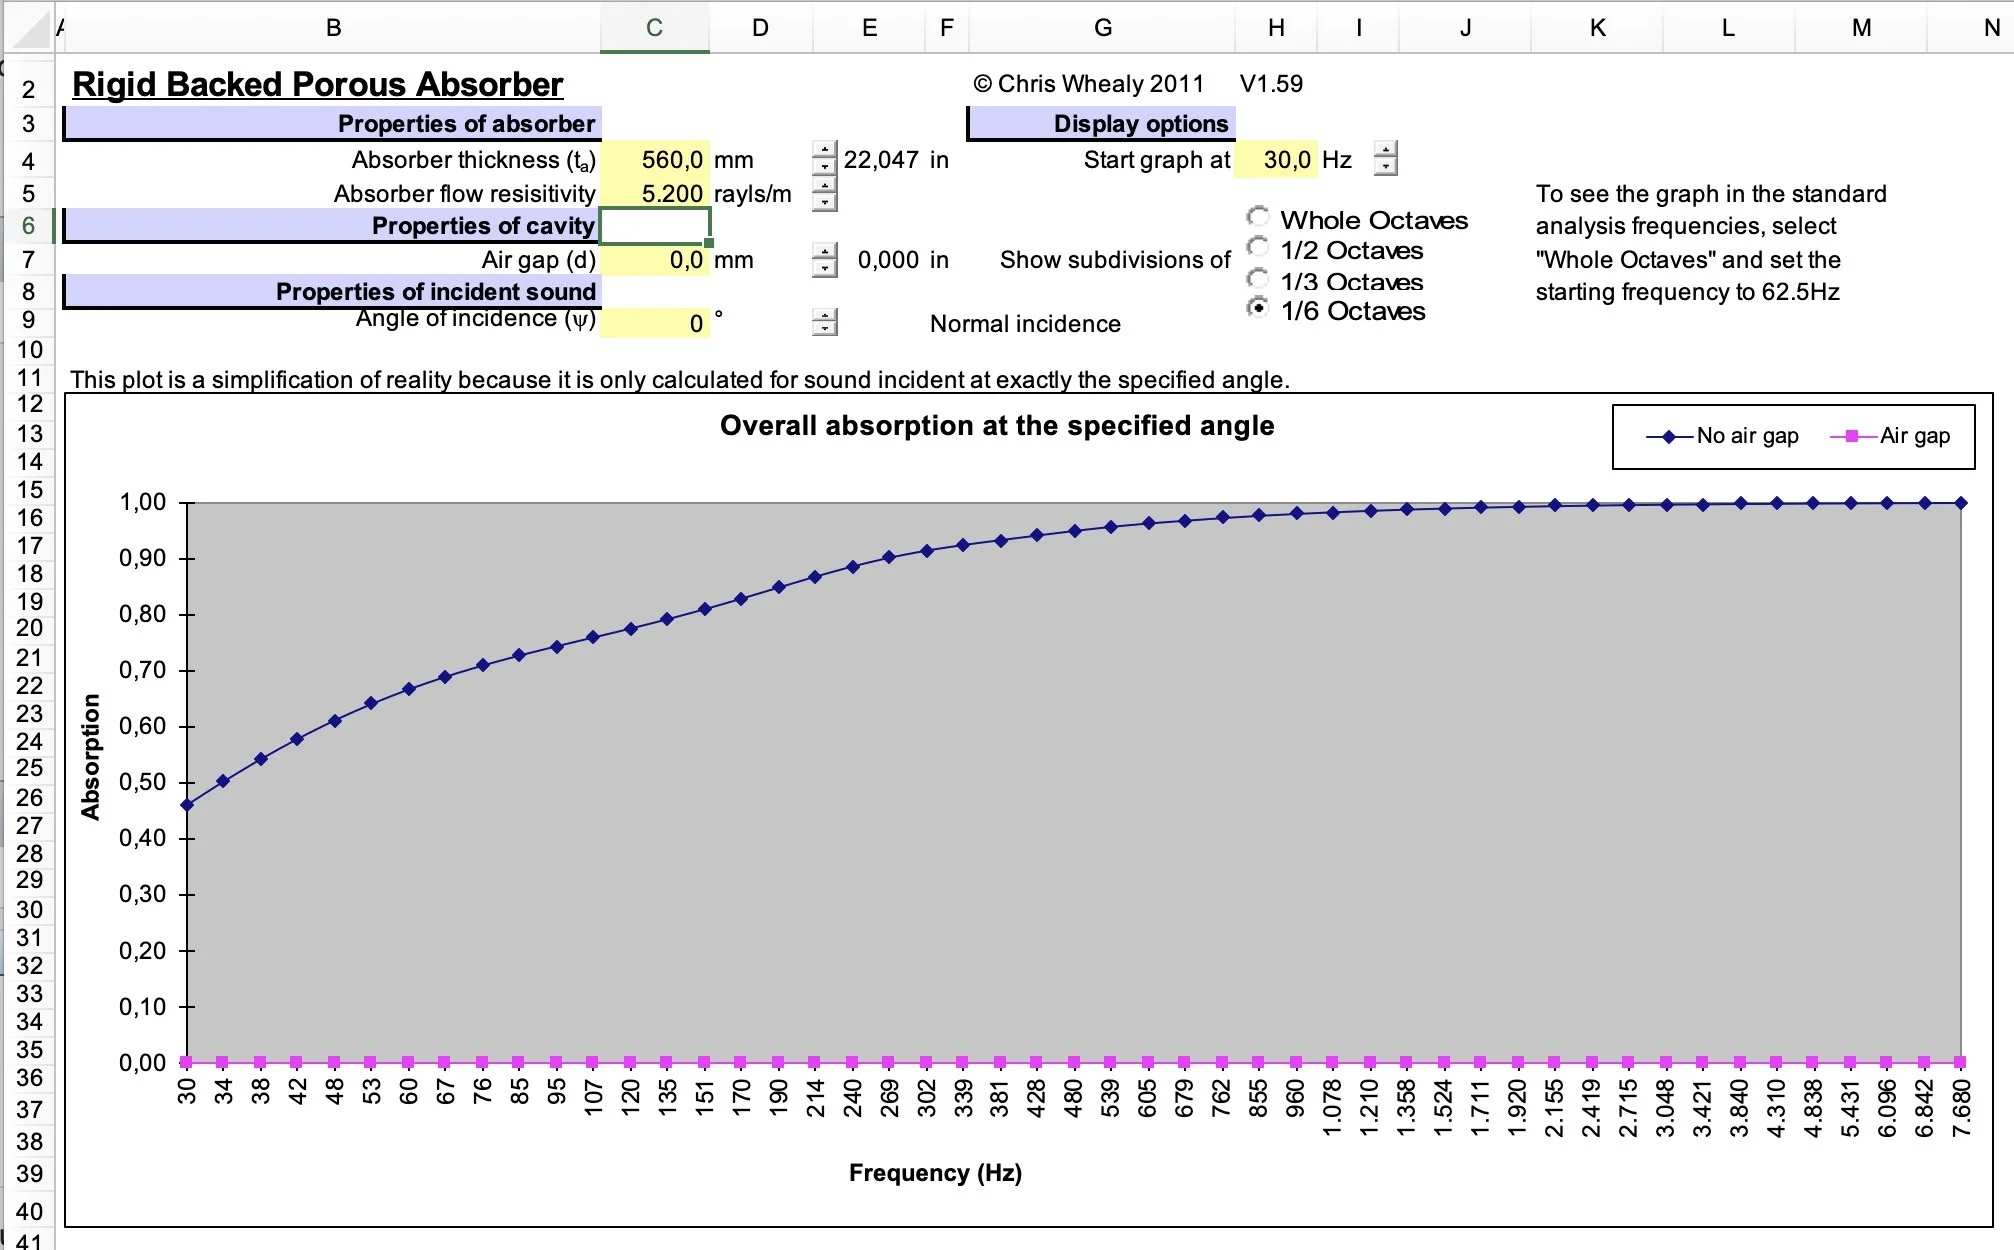The width and height of the screenshot is (2014, 1250).
Task: Click the 'Show subdivisions of' label
Action: (x=1115, y=260)
